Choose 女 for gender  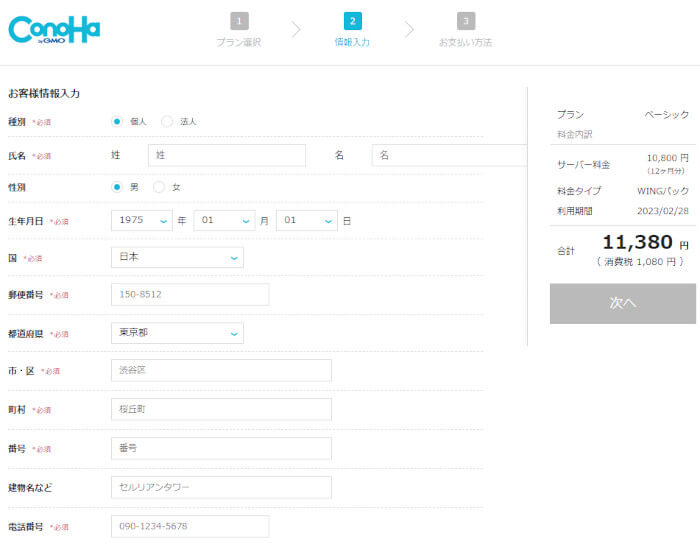point(159,187)
